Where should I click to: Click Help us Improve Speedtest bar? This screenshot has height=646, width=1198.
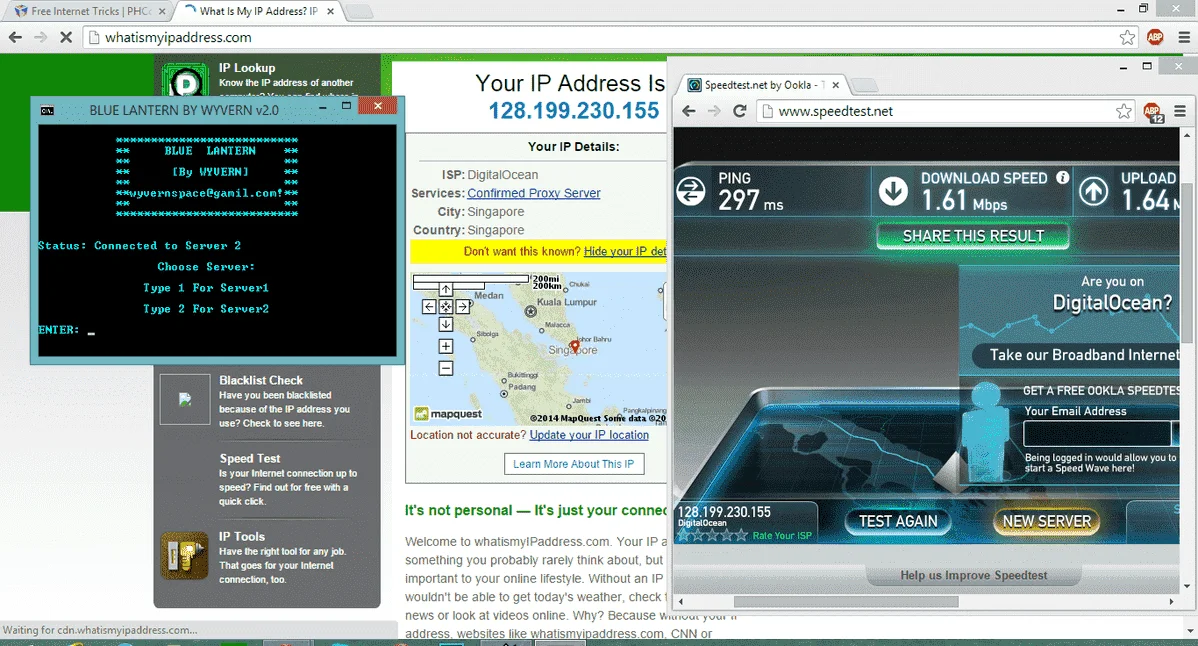pos(973,575)
